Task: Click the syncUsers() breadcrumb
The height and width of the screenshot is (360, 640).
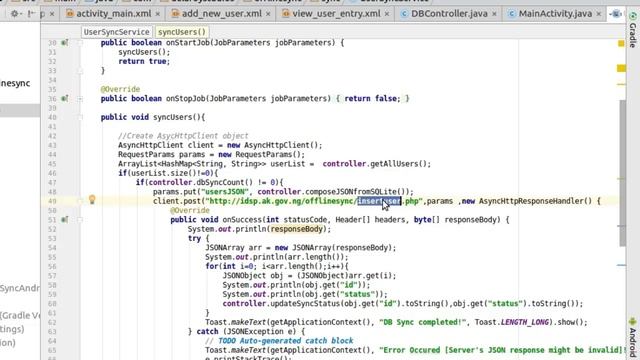Action: pos(182,32)
